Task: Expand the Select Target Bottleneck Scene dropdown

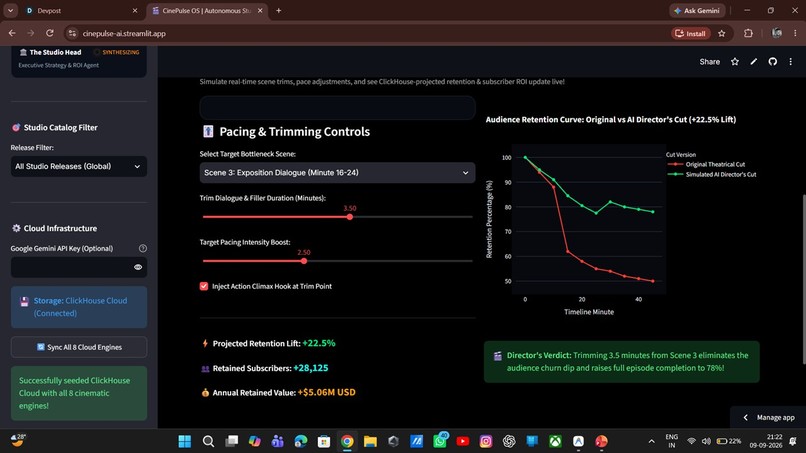Action: pyautogui.click(x=337, y=173)
